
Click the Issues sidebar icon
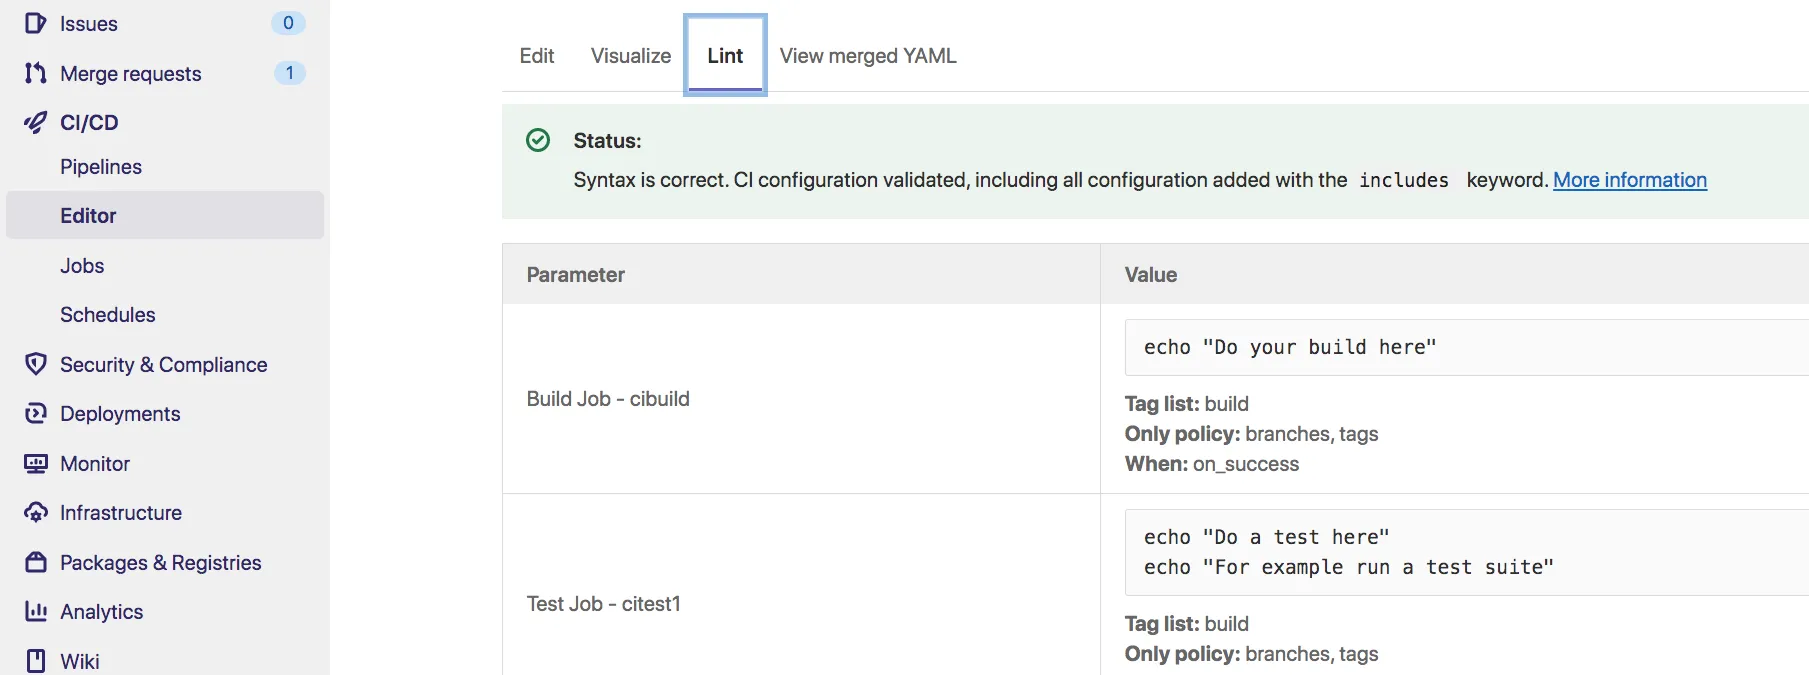[36, 23]
